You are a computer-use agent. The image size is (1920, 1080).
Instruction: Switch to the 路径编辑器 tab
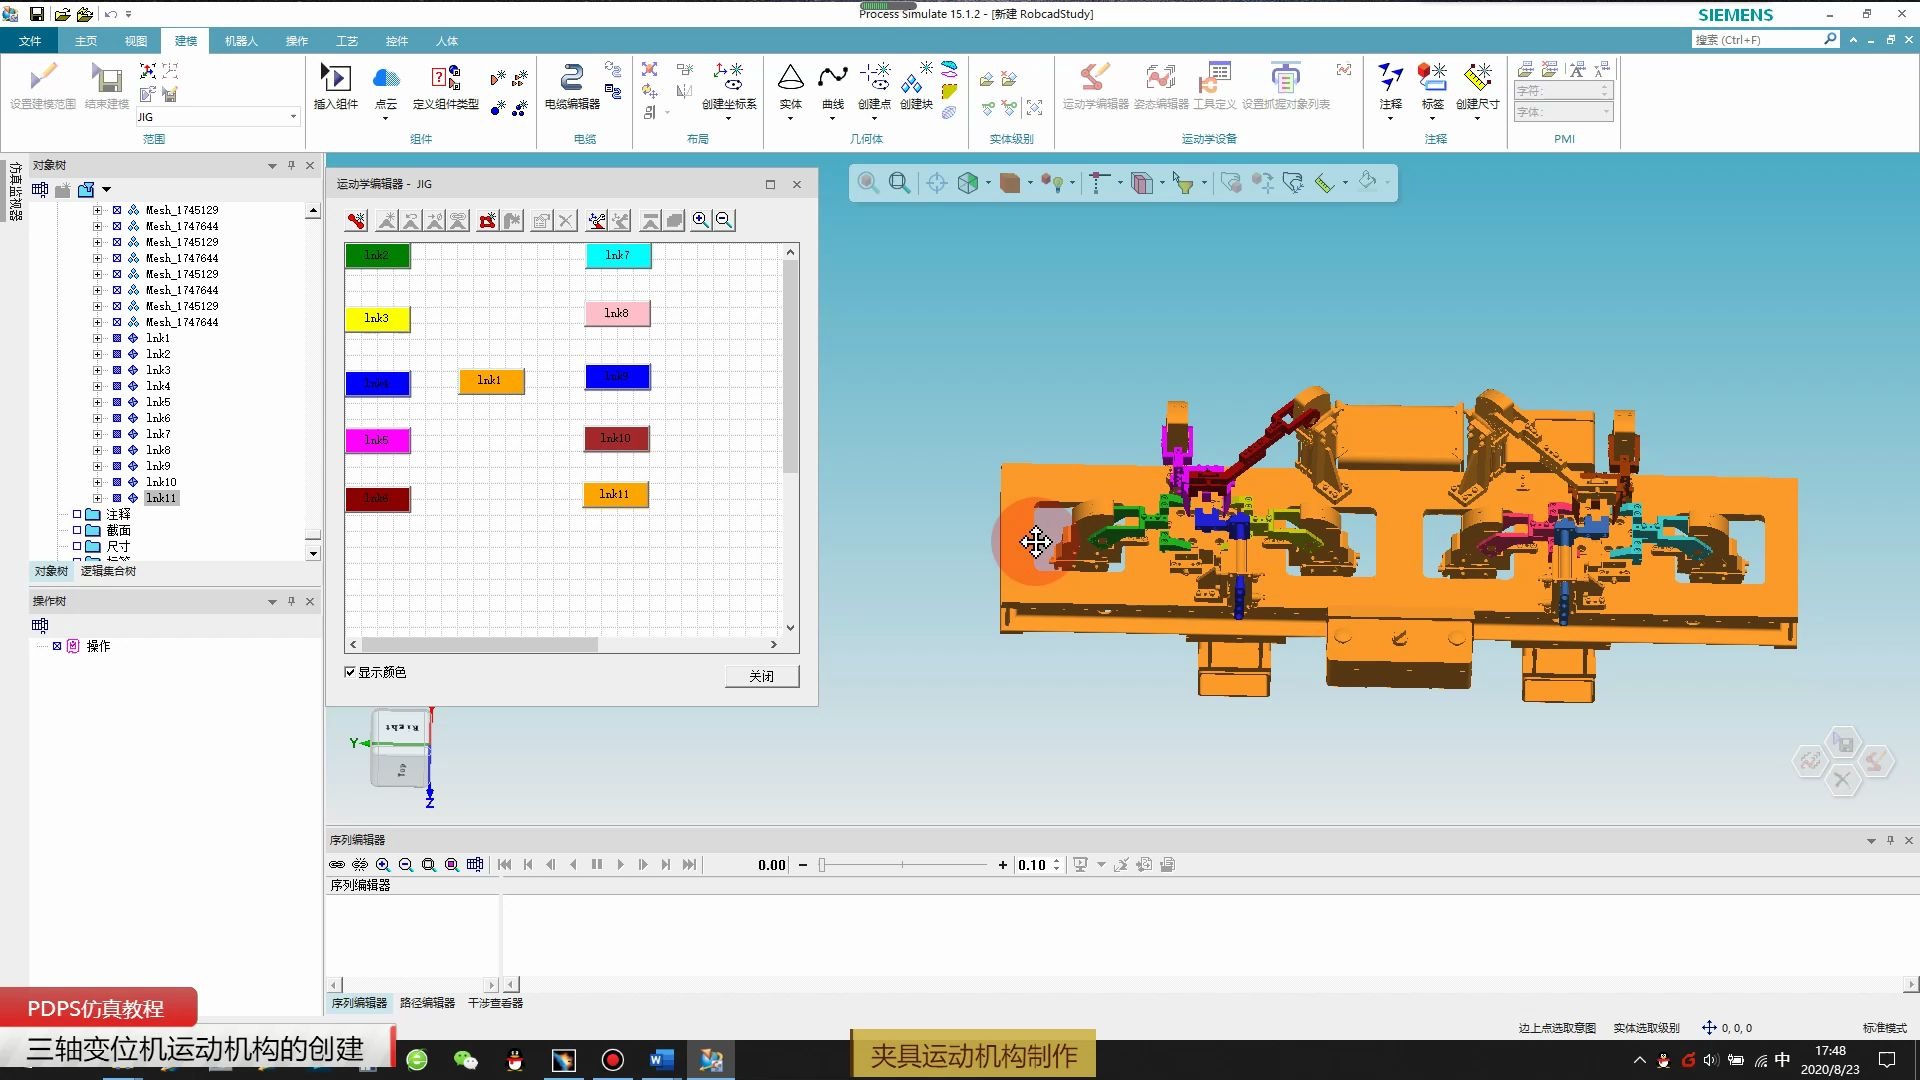(427, 1003)
